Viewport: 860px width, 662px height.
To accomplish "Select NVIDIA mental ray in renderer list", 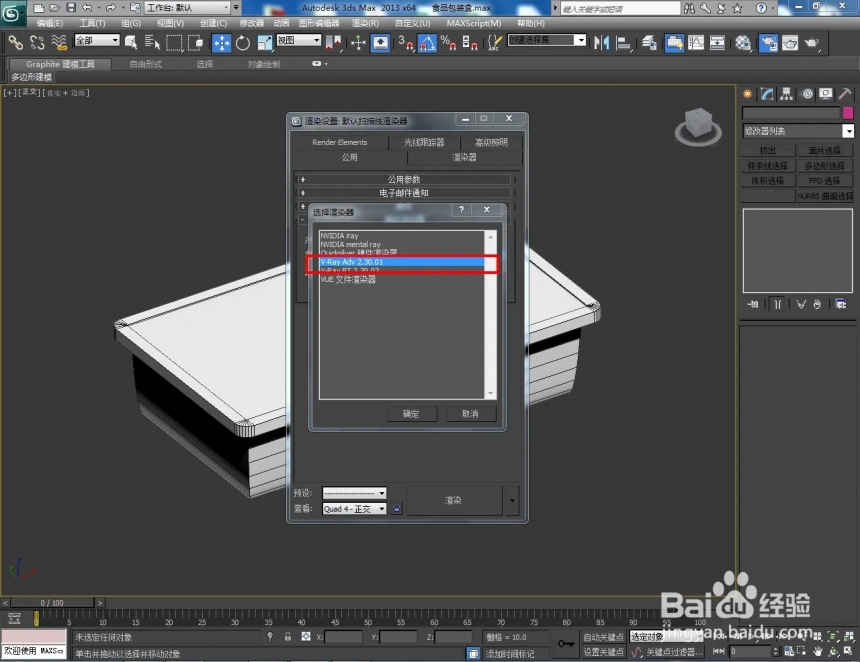I will 401,244.
